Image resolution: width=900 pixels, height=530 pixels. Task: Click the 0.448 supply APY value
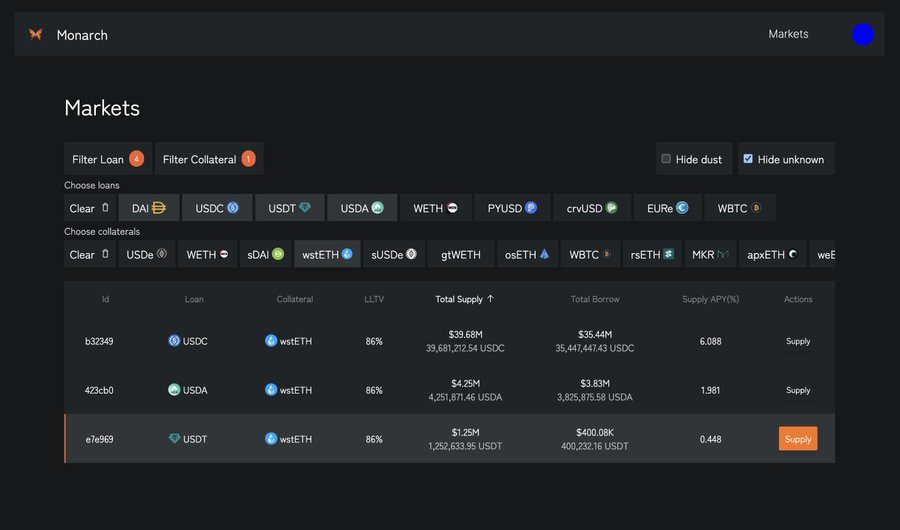coord(710,439)
